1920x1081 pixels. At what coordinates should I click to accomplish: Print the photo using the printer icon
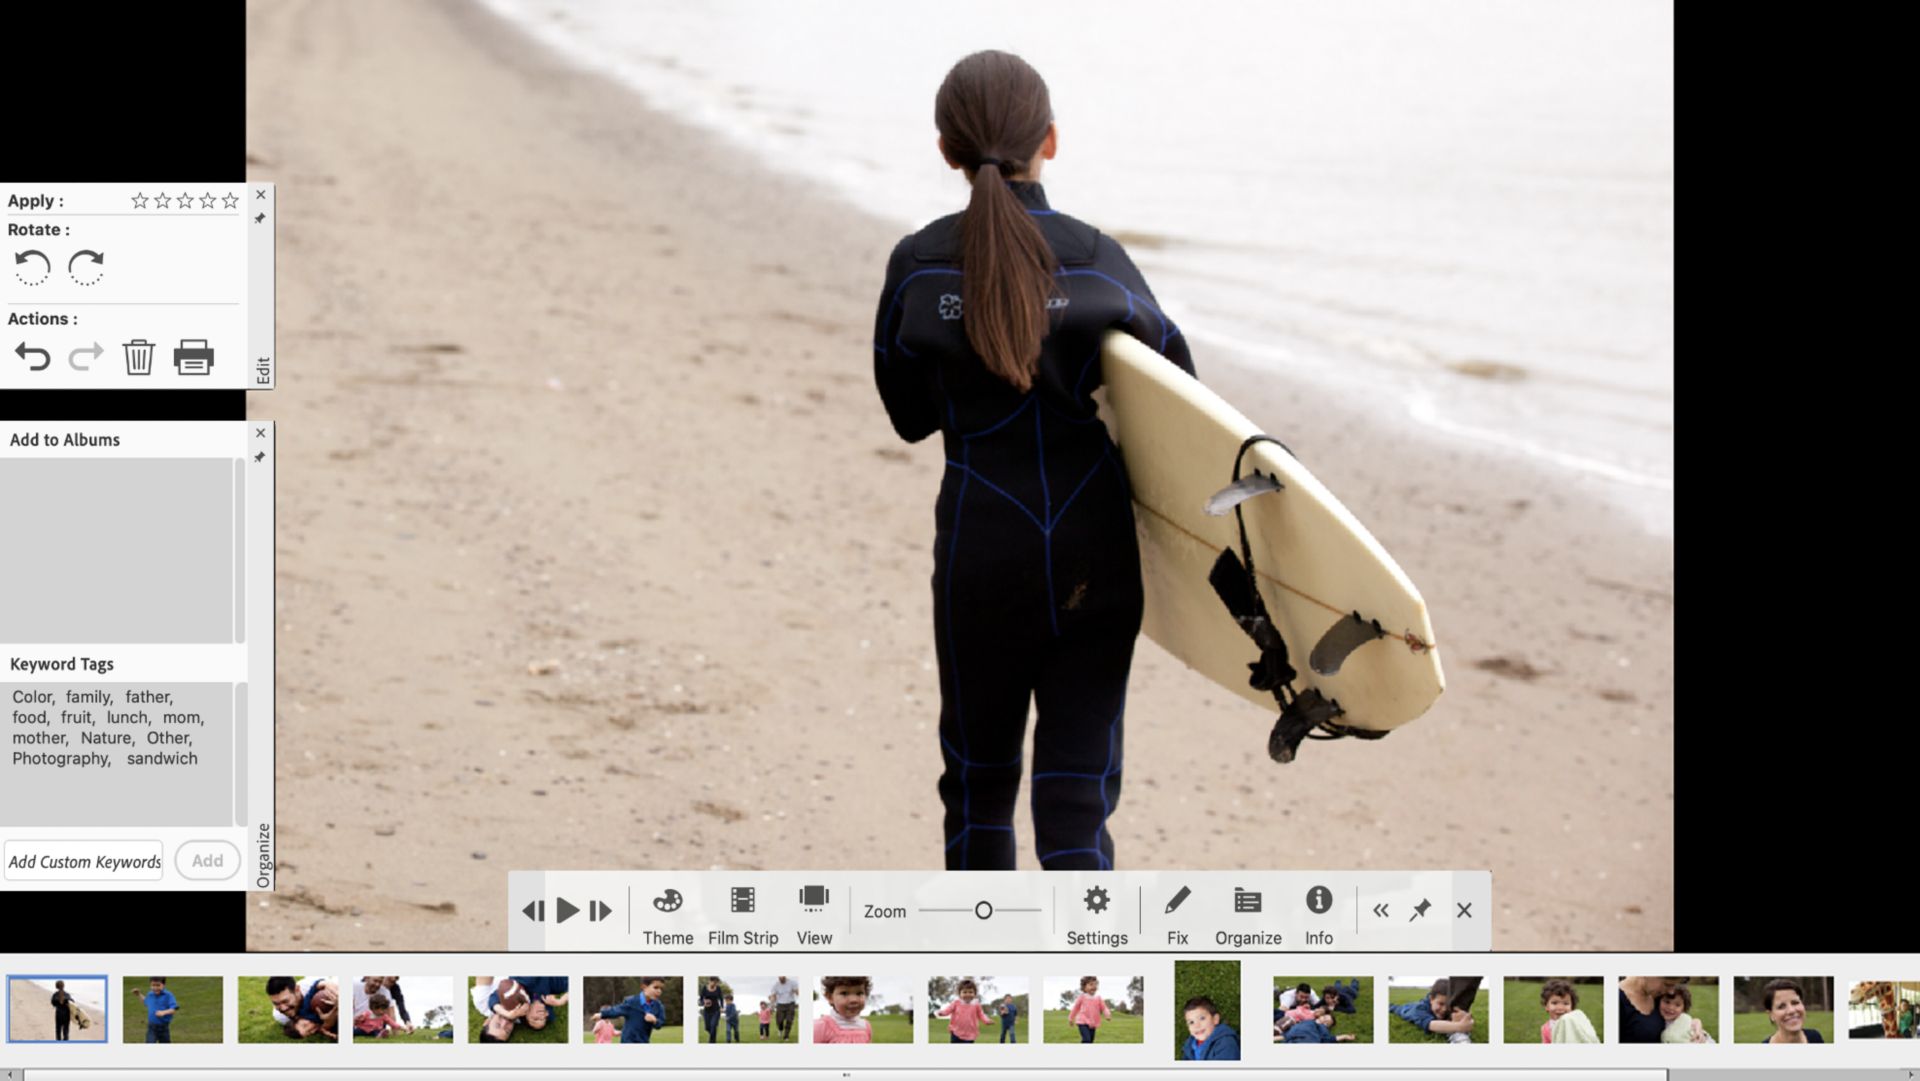point(193,357)
